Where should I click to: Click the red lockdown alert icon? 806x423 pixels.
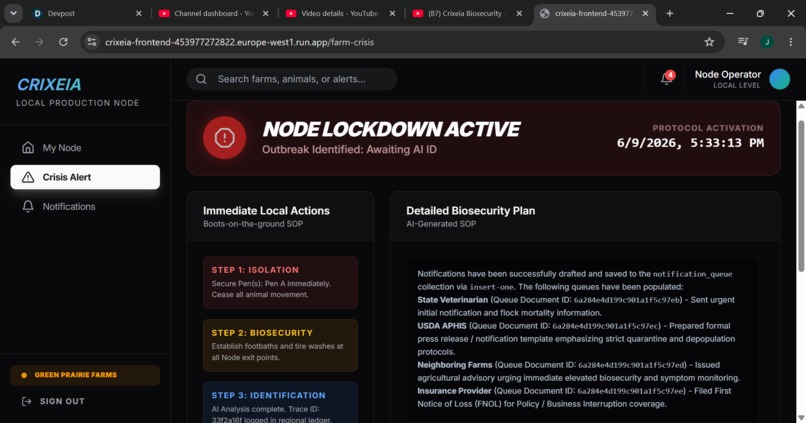(x=224, y=138)
